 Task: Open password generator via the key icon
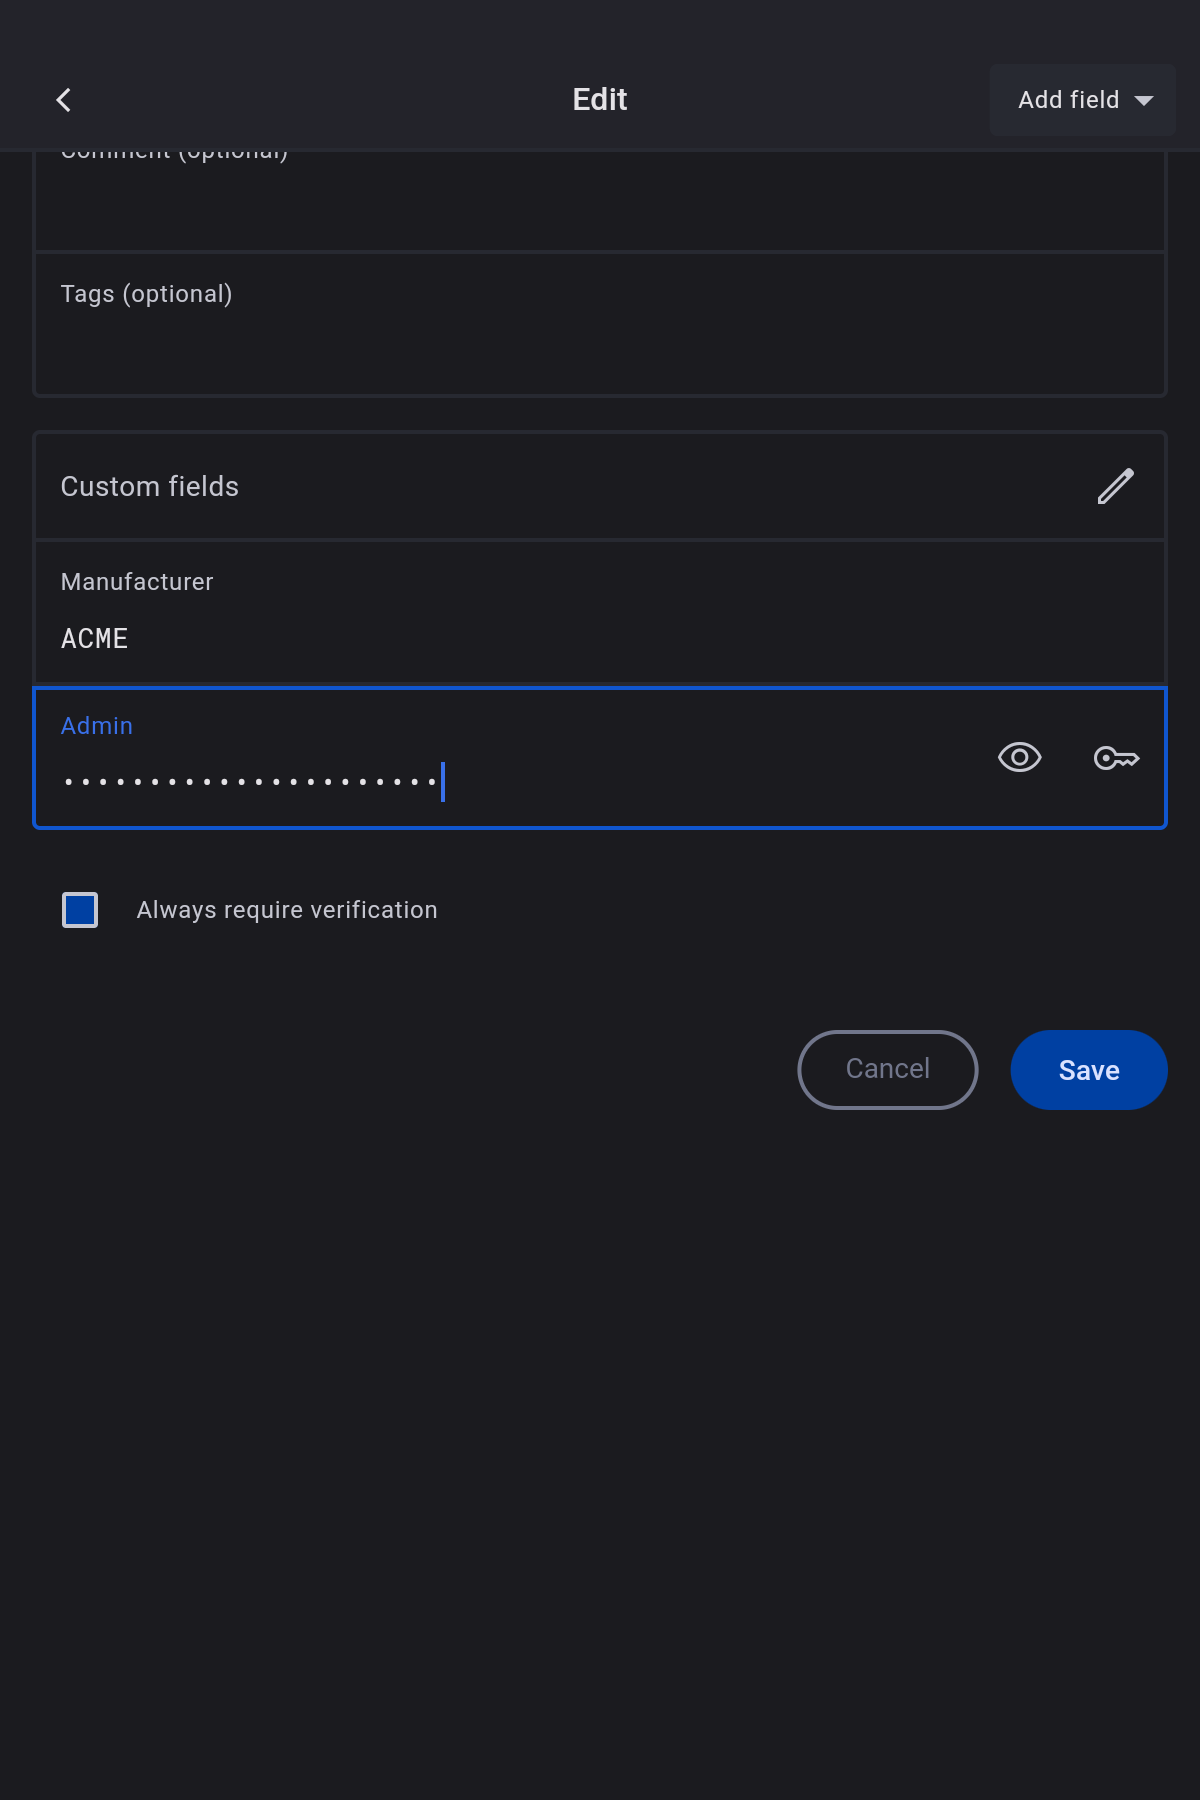coord(1116,758)
